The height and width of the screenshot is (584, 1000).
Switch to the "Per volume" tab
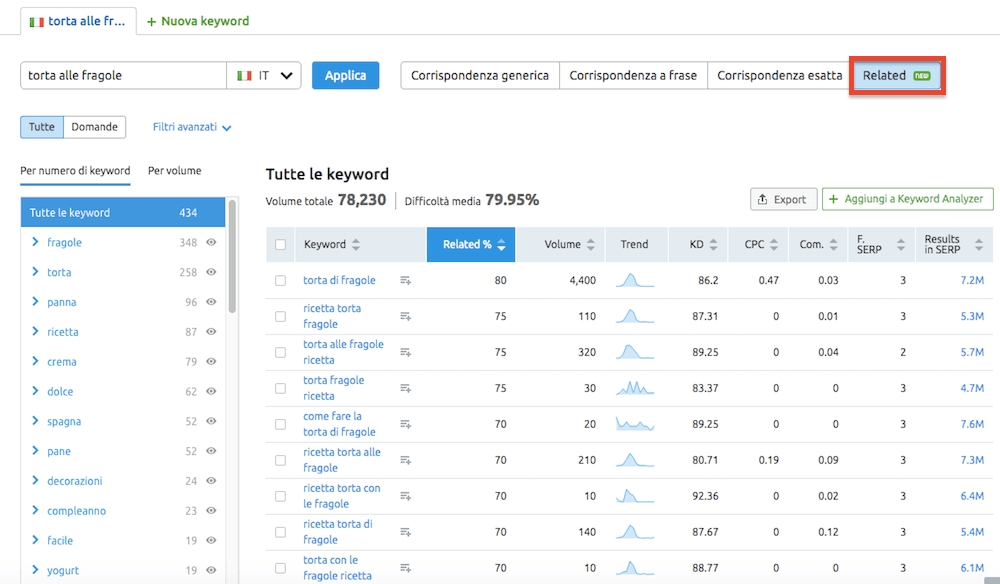point(176,171)
